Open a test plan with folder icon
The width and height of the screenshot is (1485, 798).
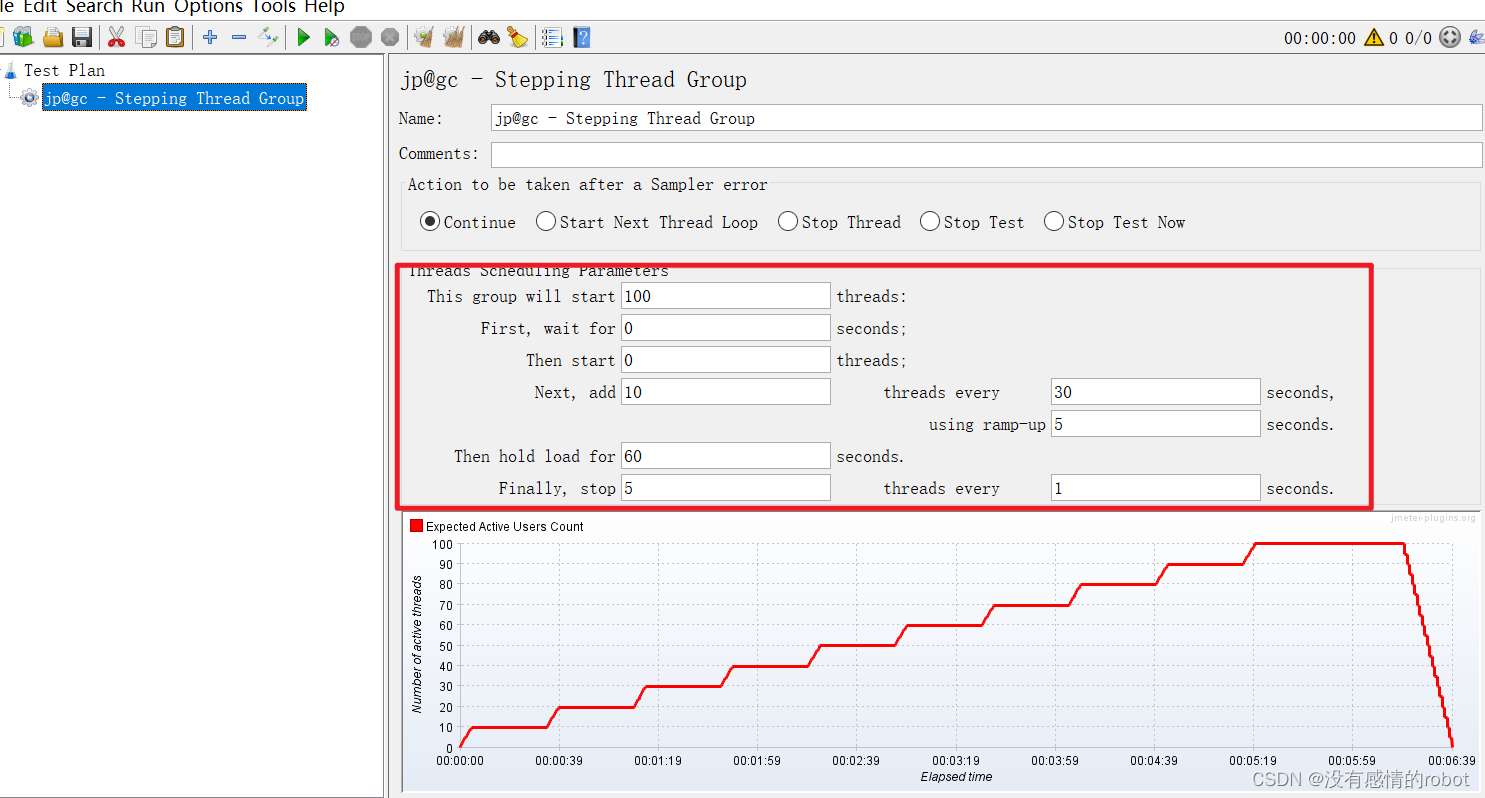pyautogui.click(x=53, y=37)
